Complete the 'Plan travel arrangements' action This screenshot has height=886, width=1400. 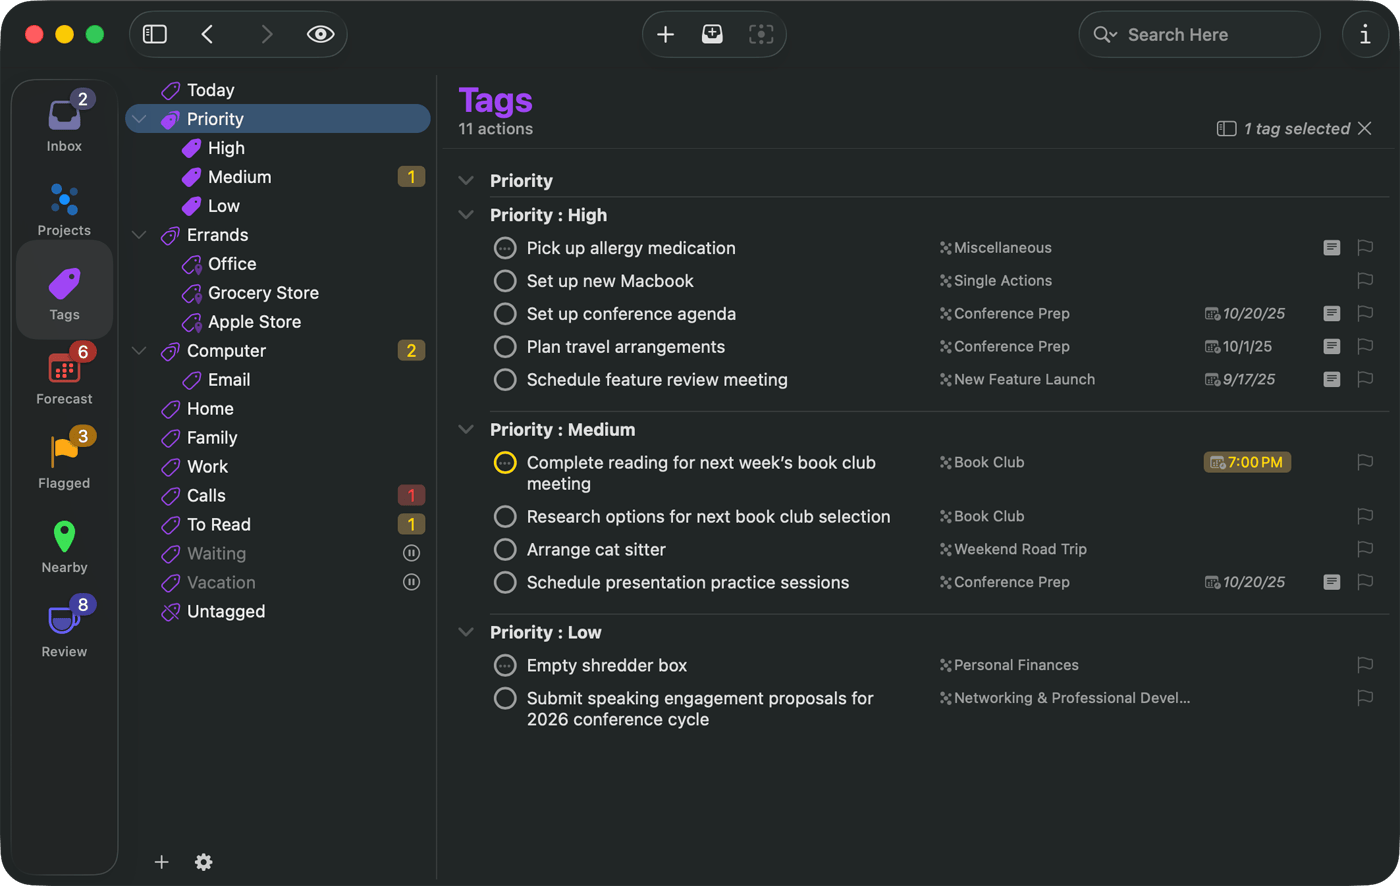pyautogui.click(x=505, y=347)
